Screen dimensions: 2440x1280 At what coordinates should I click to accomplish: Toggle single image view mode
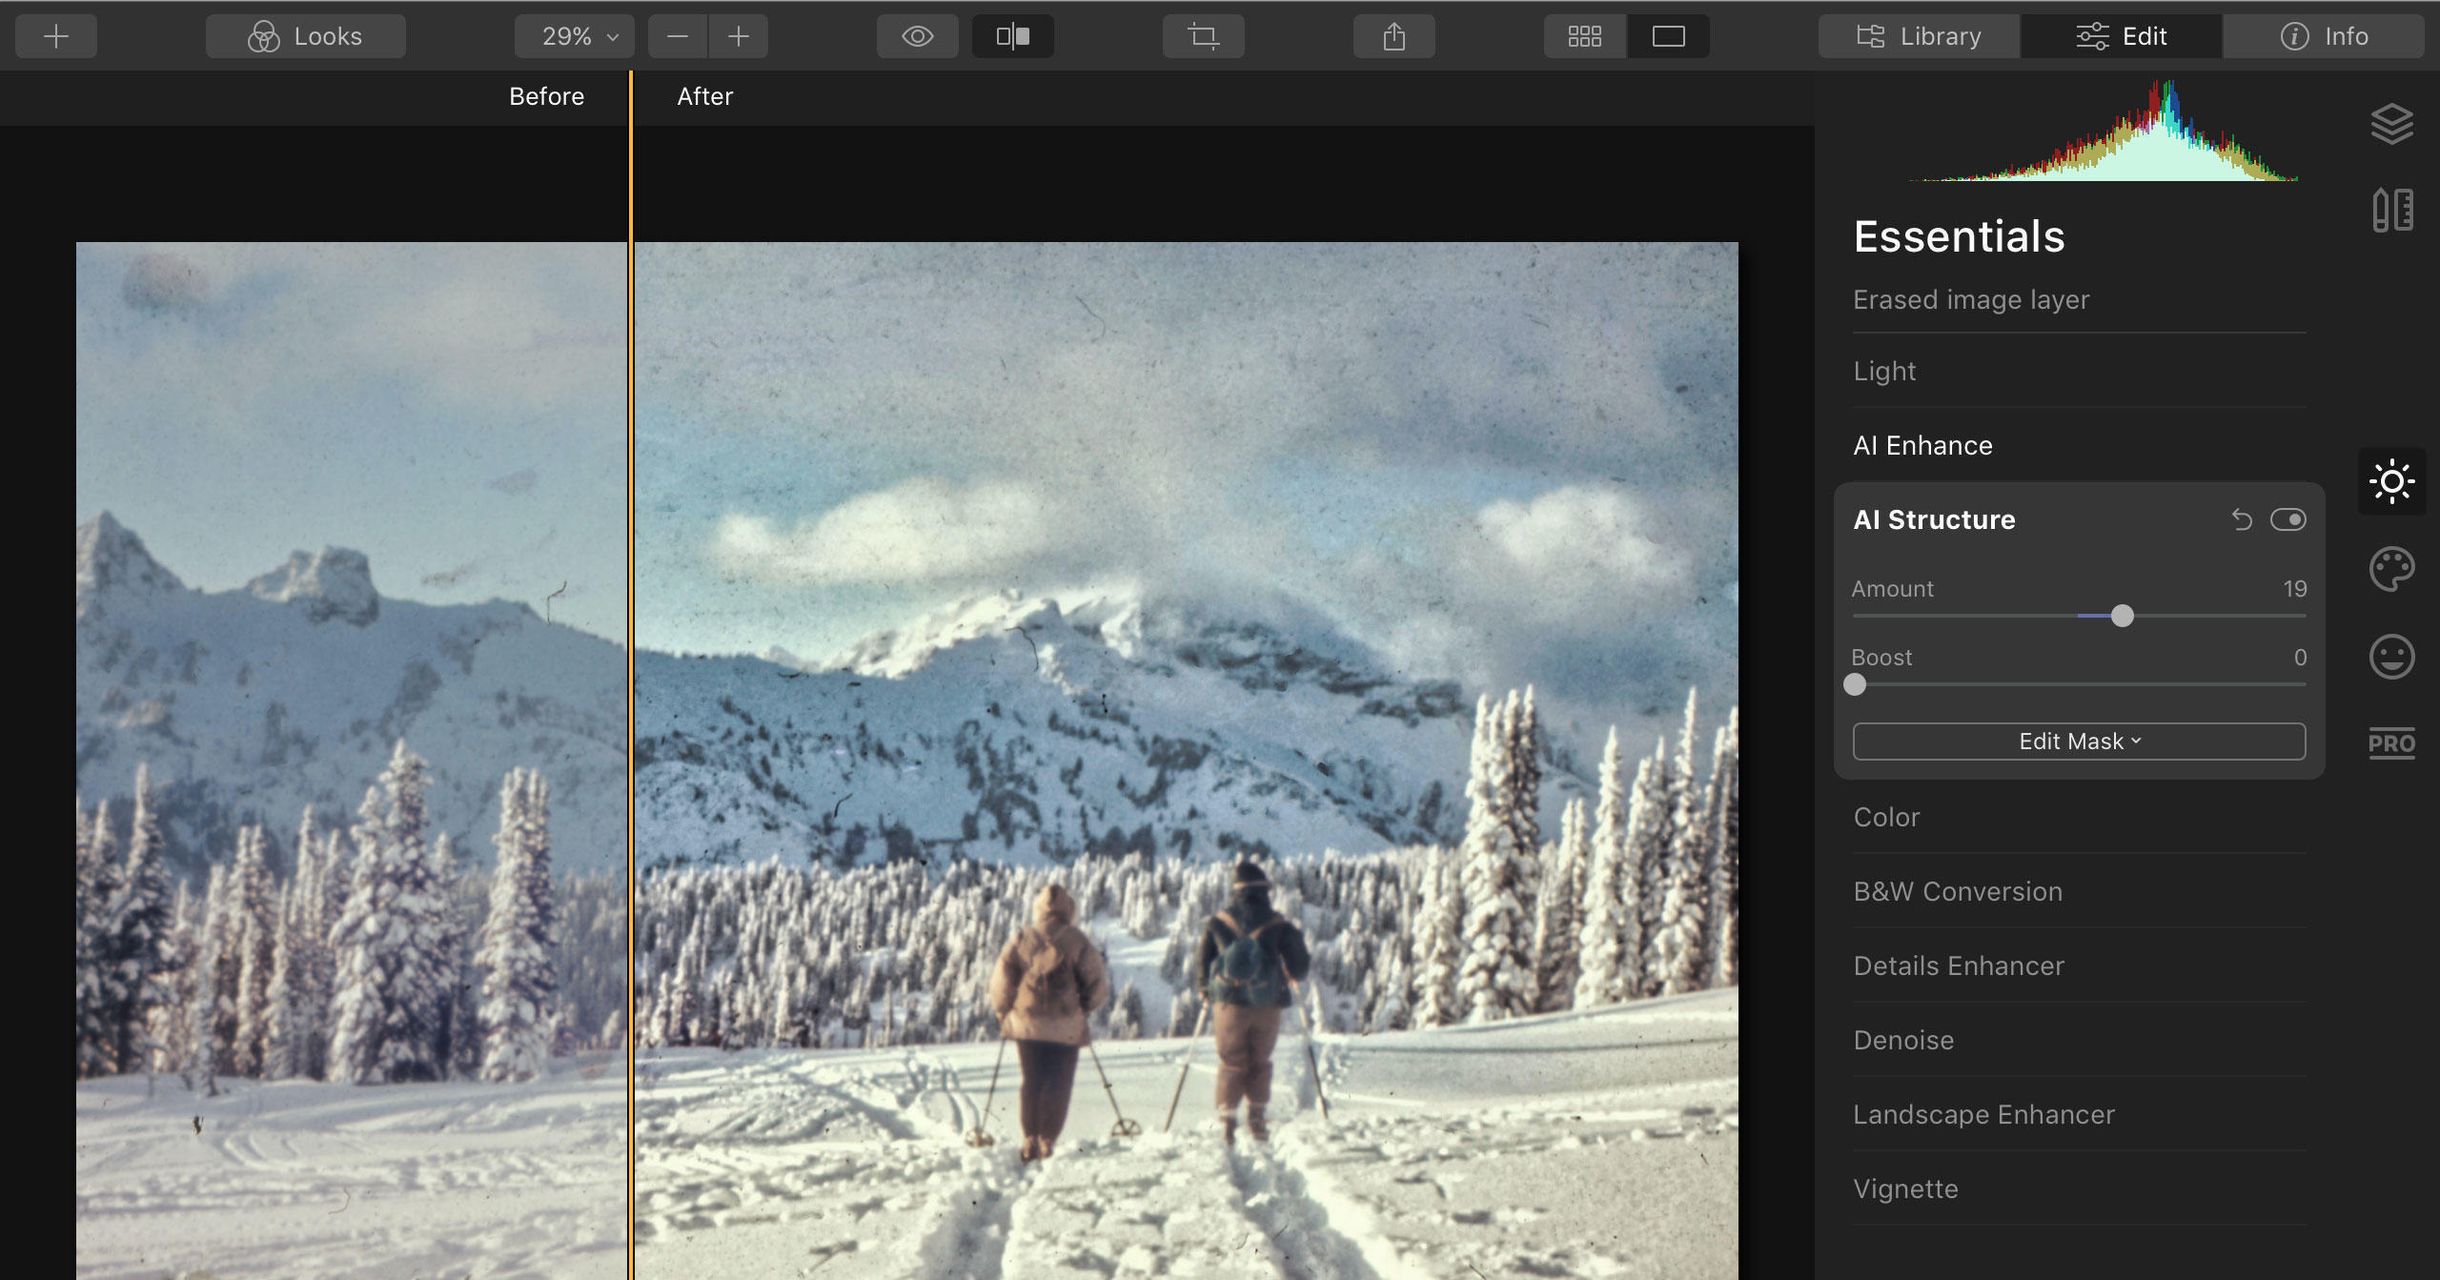click(x=1667, y=35)
